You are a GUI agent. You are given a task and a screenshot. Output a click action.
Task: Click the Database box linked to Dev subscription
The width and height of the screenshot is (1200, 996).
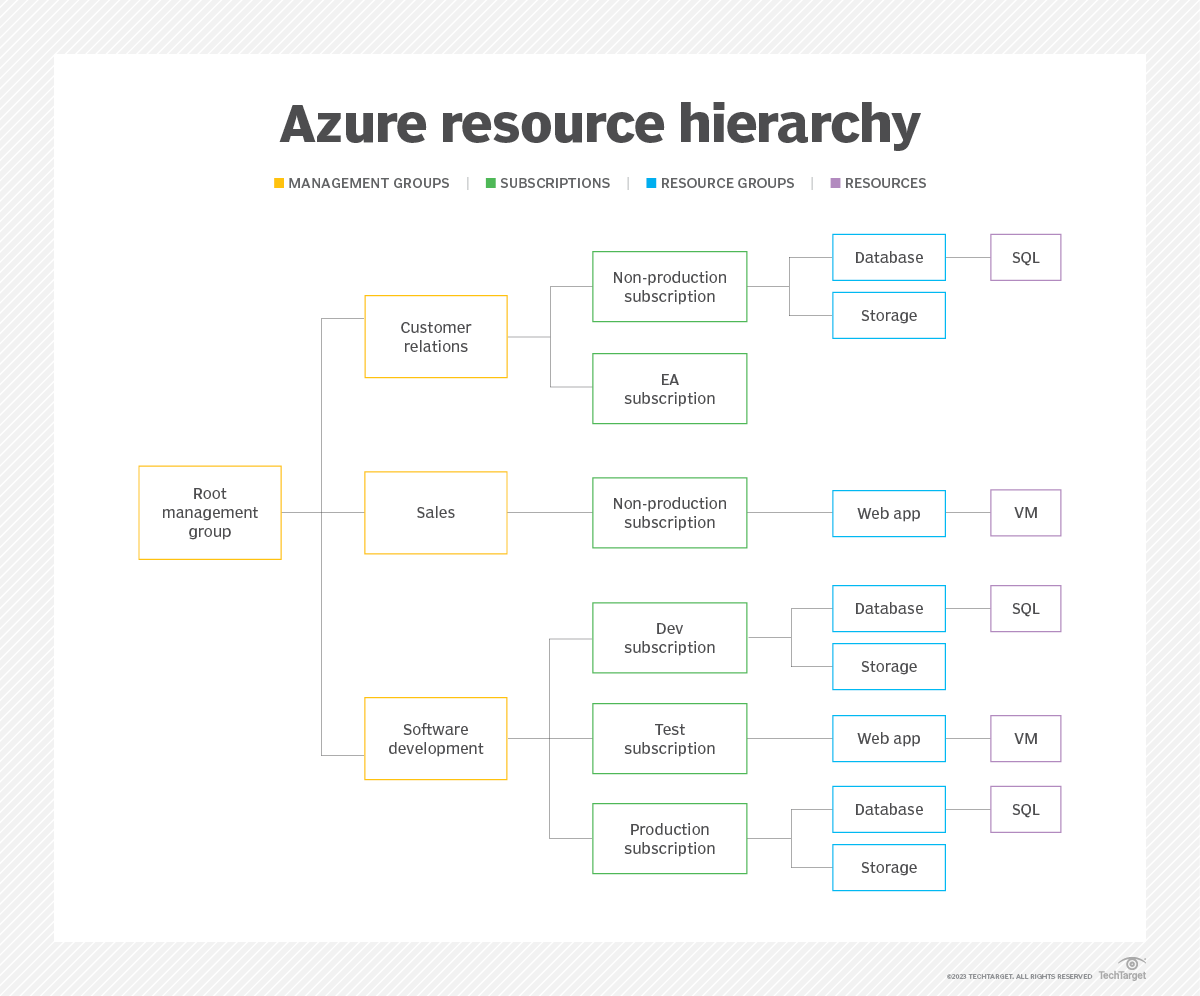888,608
